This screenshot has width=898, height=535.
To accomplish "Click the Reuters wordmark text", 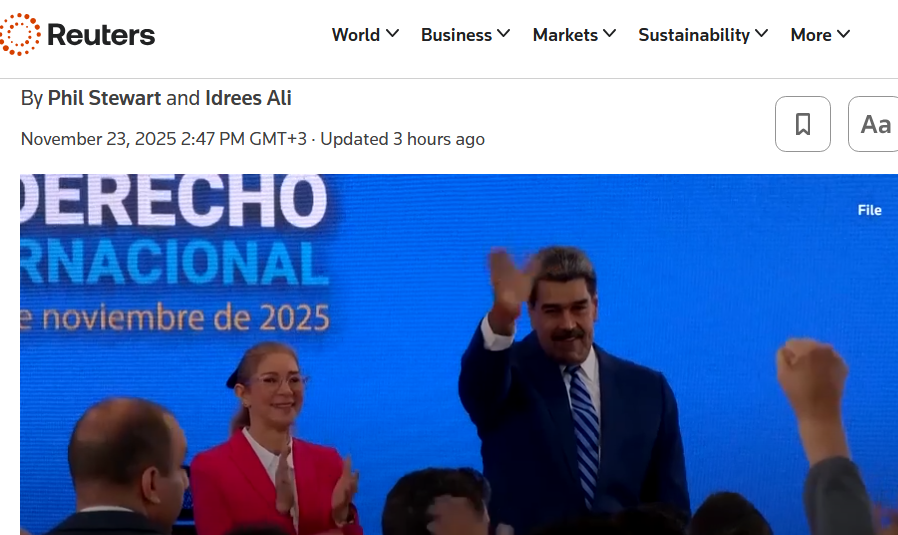I will click(x=101, y=35).
